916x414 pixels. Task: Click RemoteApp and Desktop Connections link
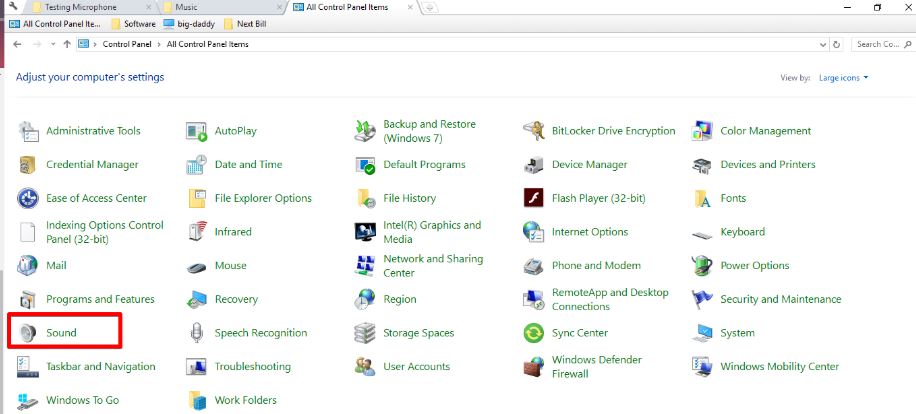610,299
